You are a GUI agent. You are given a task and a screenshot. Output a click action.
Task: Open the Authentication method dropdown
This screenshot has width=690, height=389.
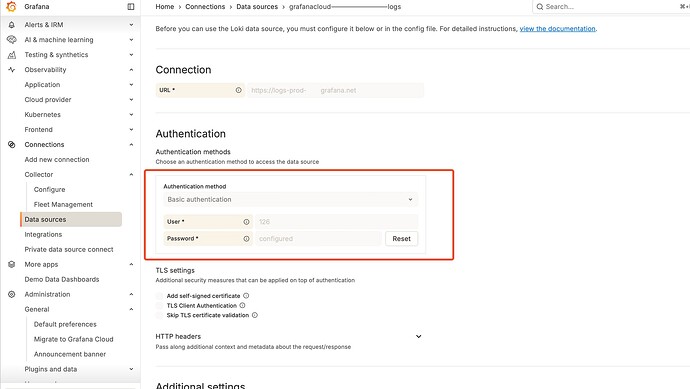pyautogui.click(x=290, y=199)
